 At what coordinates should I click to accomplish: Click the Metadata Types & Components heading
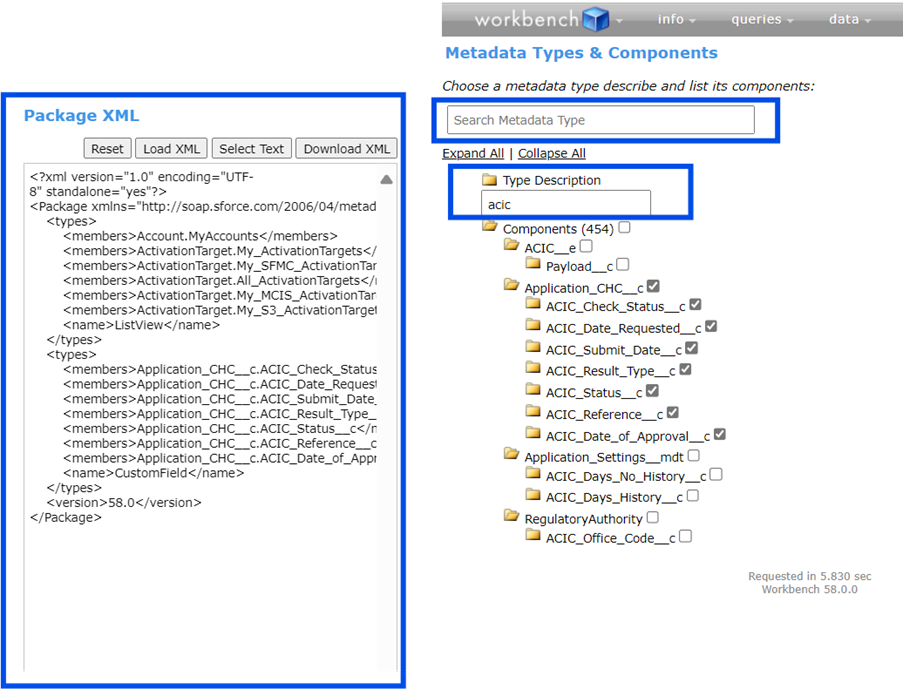tap(582, 53)
